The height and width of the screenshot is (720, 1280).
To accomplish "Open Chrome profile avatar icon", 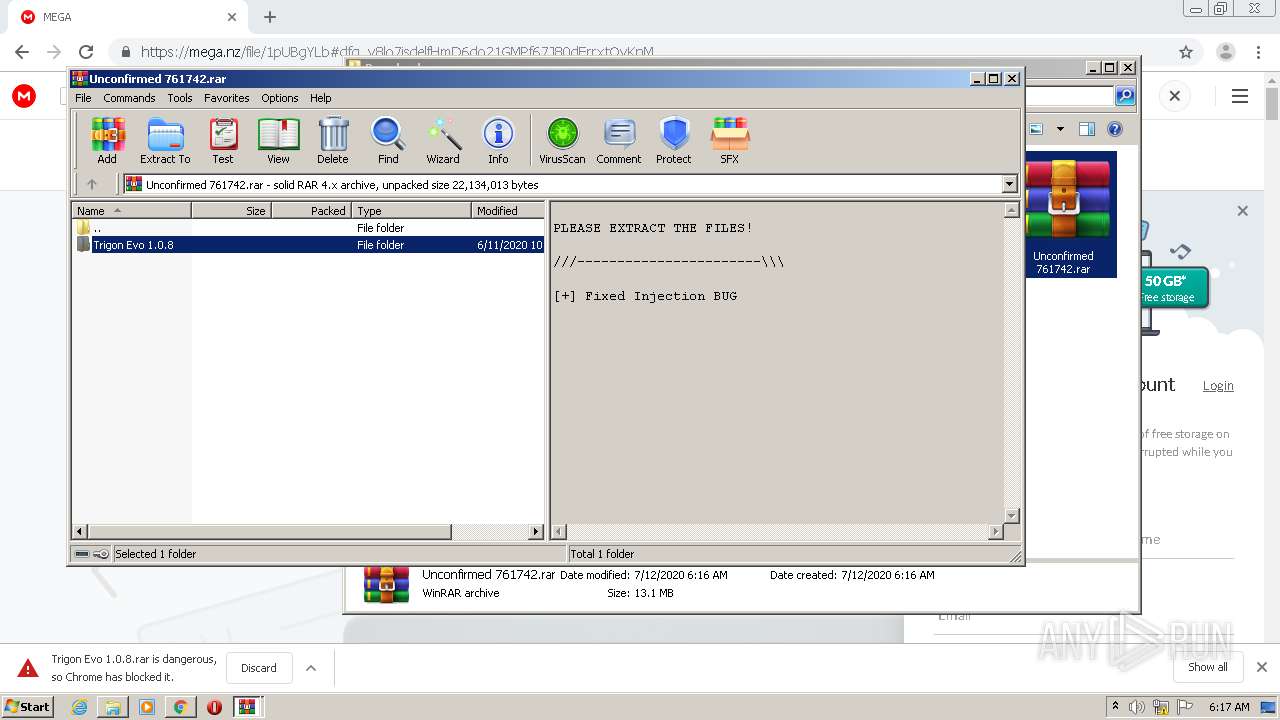I will point(1226,52).
